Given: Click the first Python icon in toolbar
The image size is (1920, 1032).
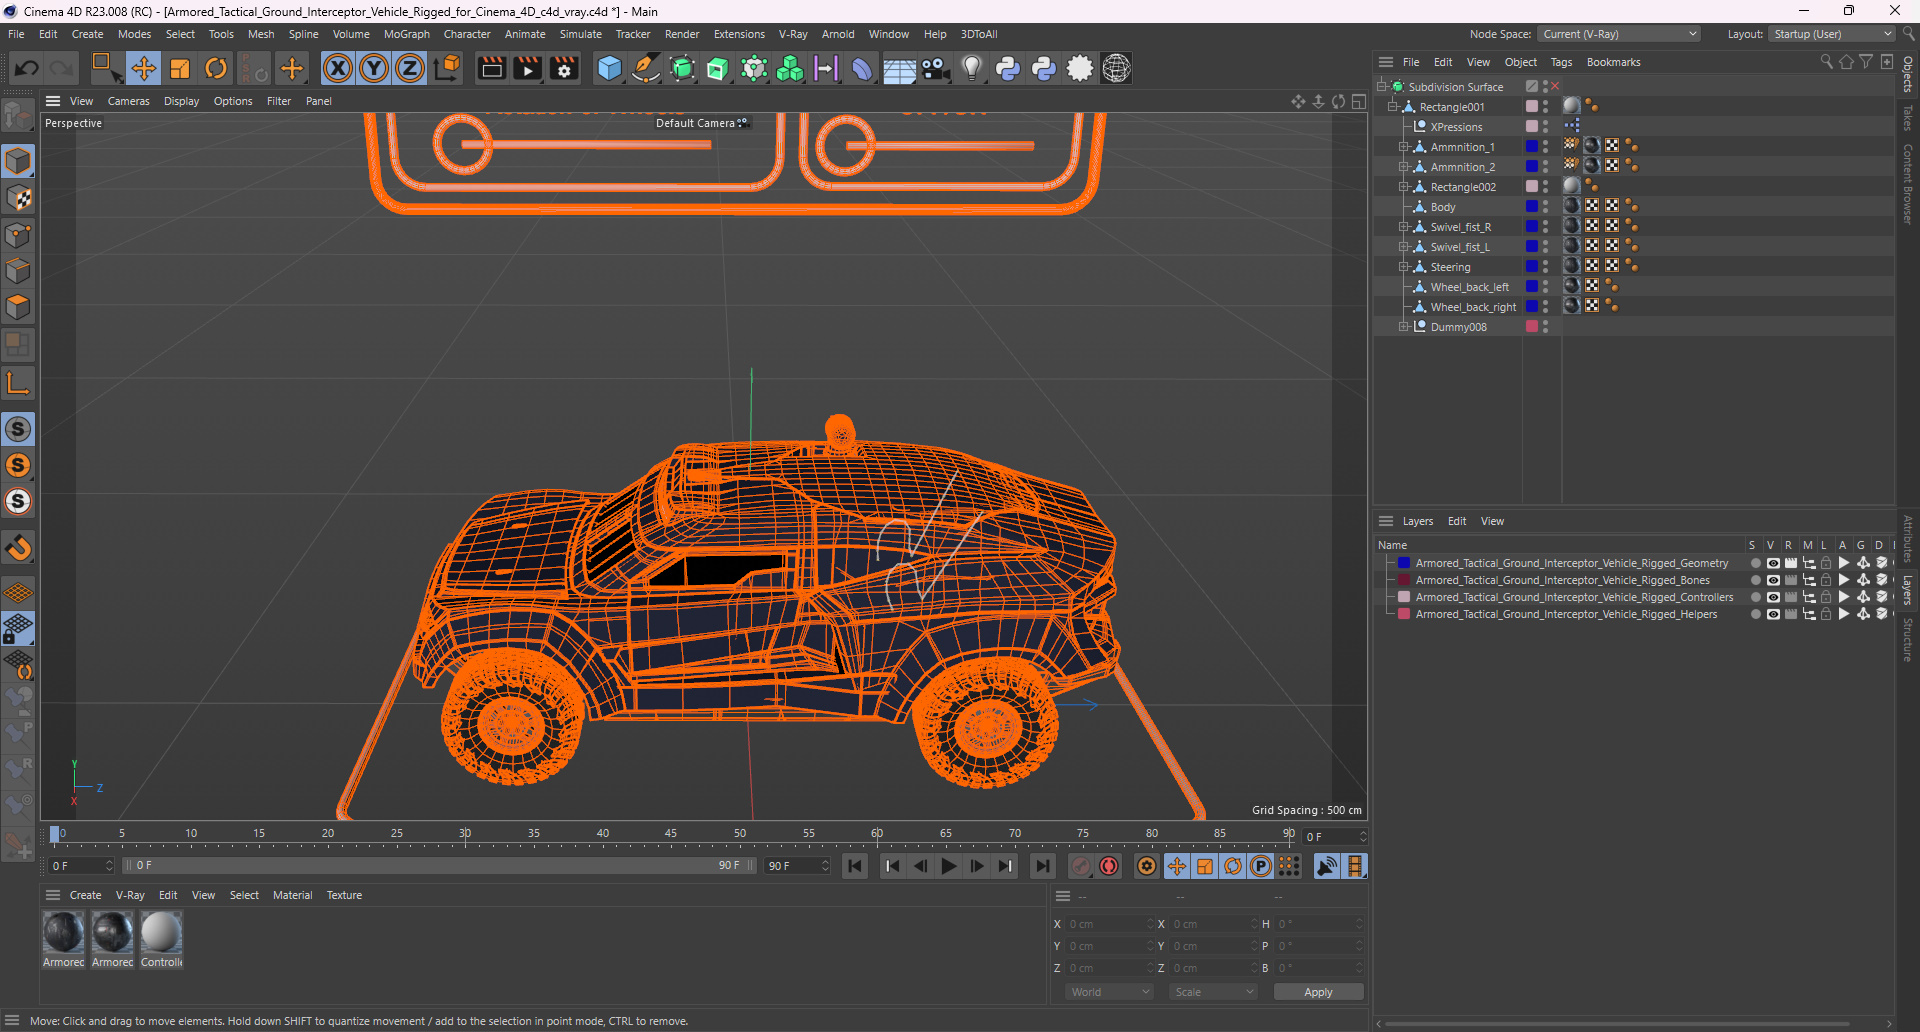Looking at the screenshot, I should pos(1008,68).
